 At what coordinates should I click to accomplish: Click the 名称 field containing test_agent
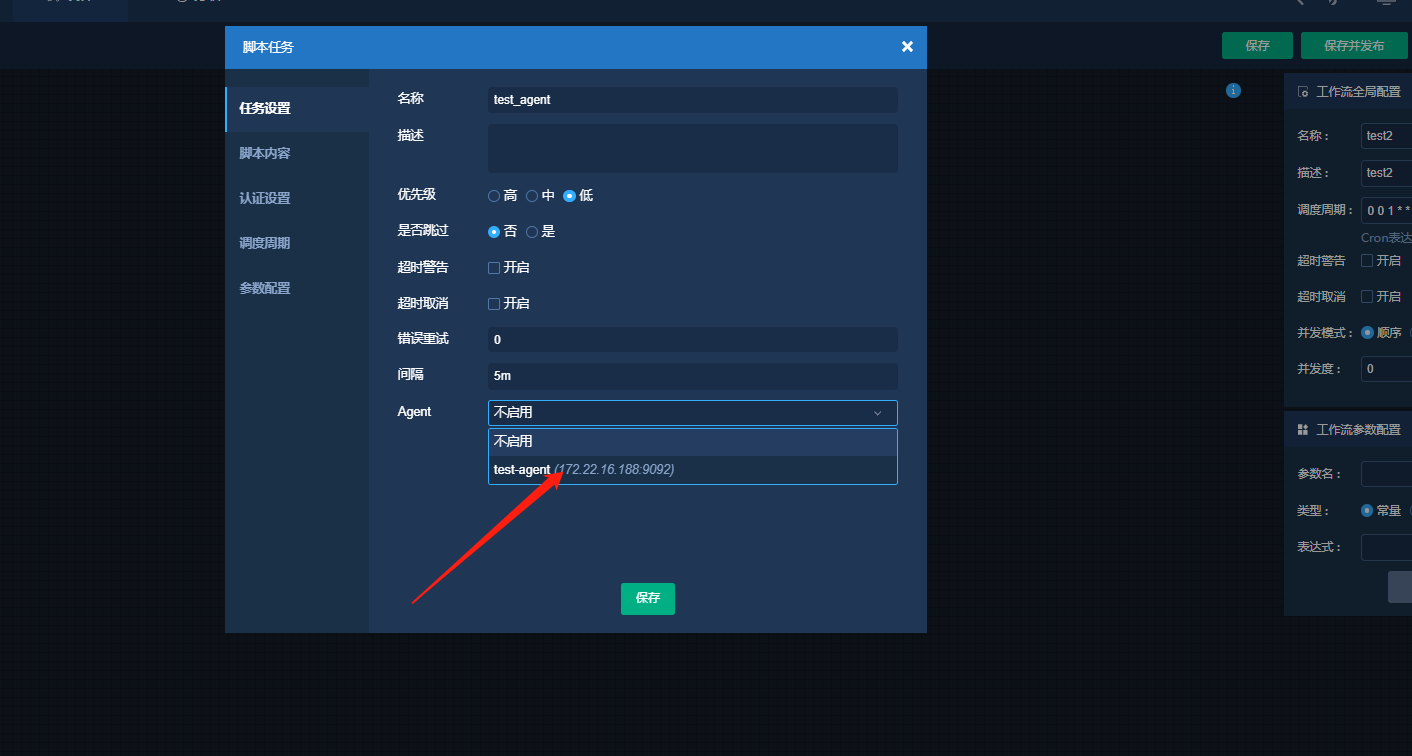[692, 100]
